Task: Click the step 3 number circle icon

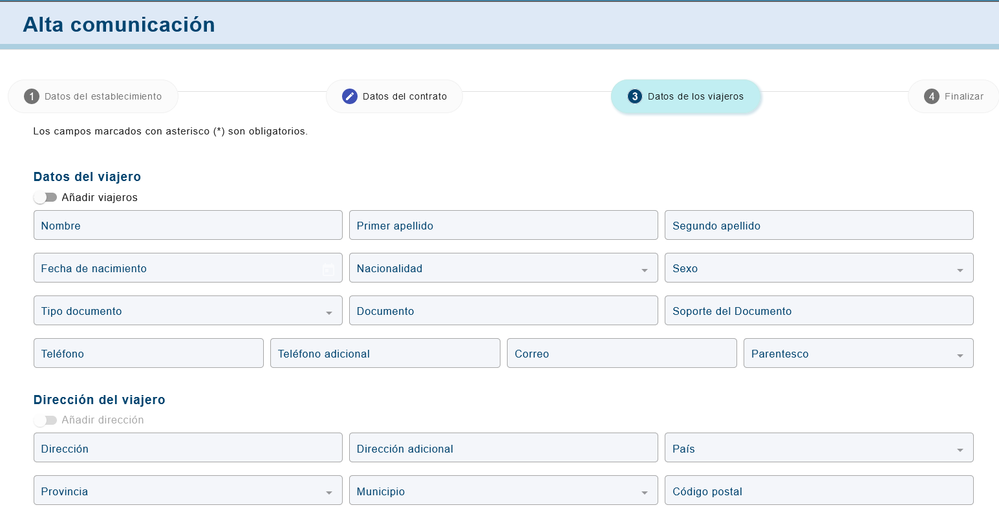Action: point(635,97)
